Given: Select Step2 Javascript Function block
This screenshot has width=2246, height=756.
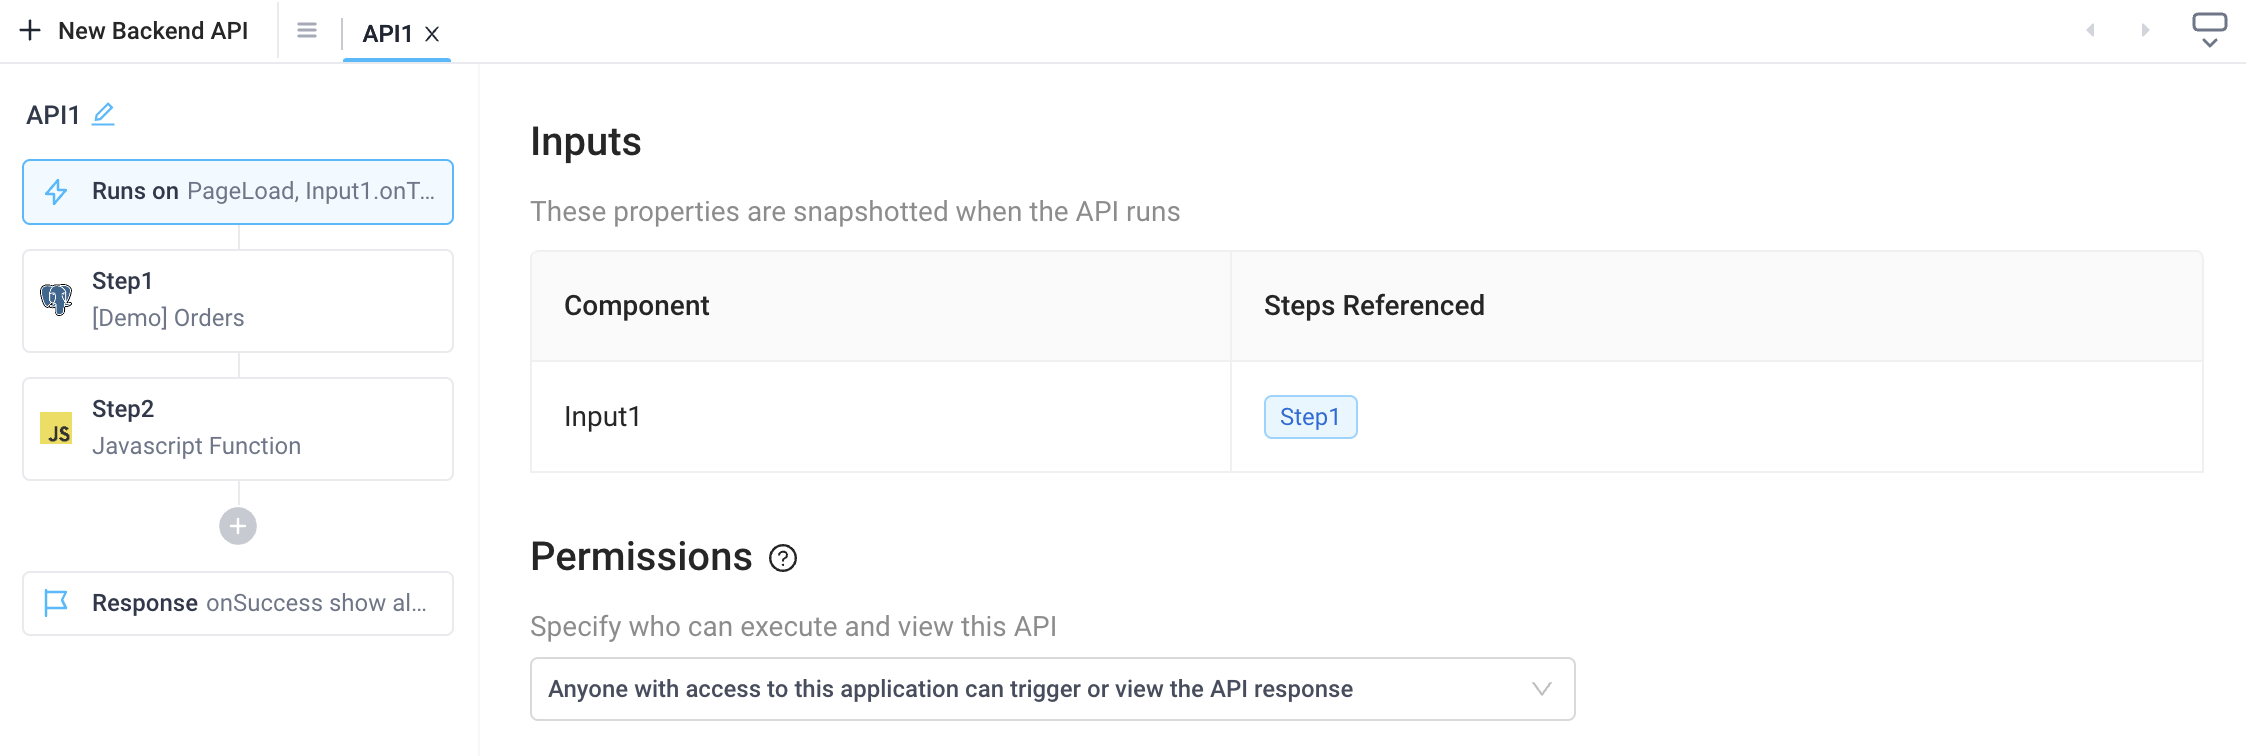Looking at the screenshot, I should [238, 429].
